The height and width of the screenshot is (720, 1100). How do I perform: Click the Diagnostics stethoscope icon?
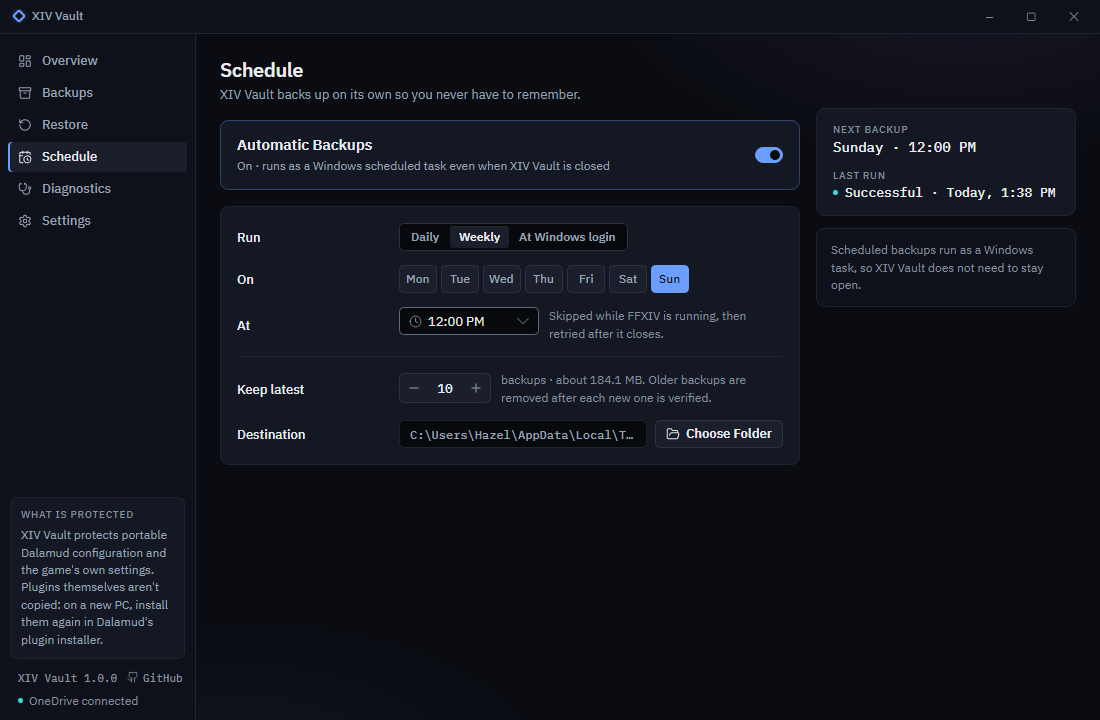[25, 189]
